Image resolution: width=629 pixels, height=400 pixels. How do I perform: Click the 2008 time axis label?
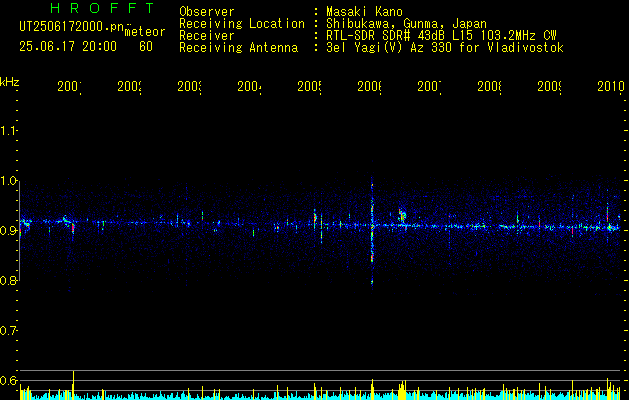[x=490, y=87]
